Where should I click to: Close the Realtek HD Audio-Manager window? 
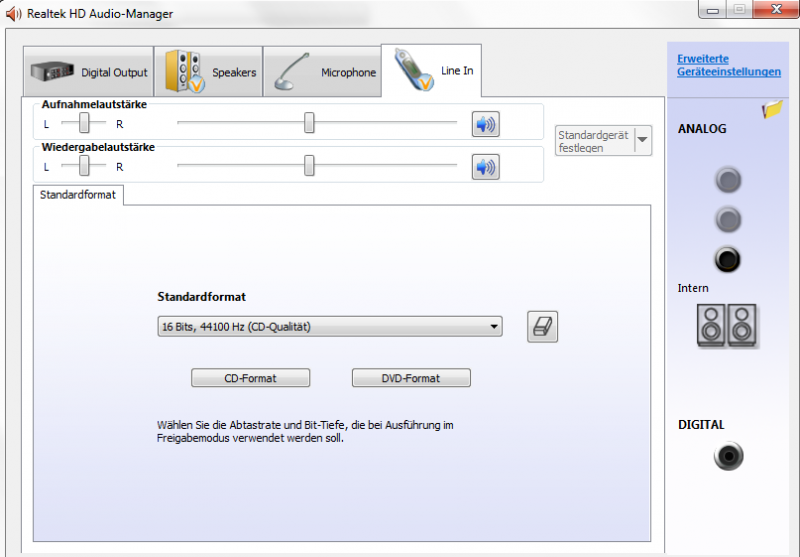tap(776, 9)
